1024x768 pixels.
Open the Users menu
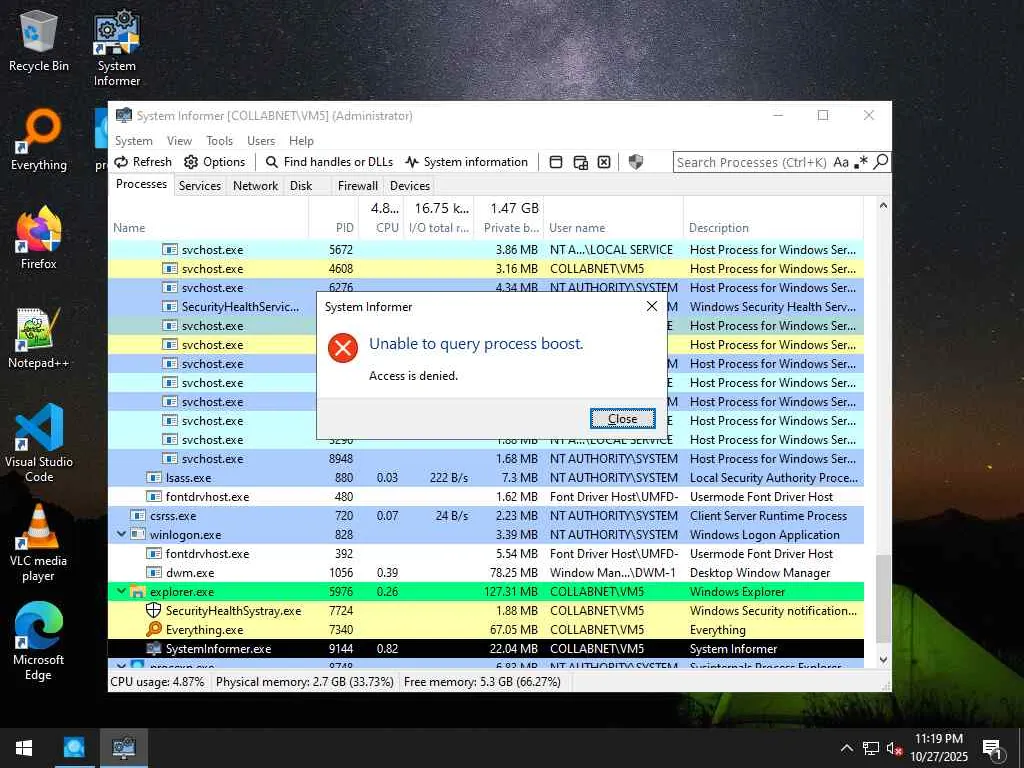261,140
